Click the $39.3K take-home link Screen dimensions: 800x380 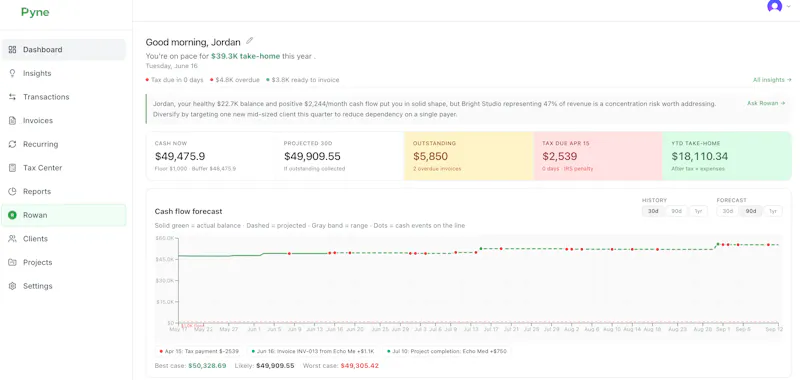coord(245,57)
